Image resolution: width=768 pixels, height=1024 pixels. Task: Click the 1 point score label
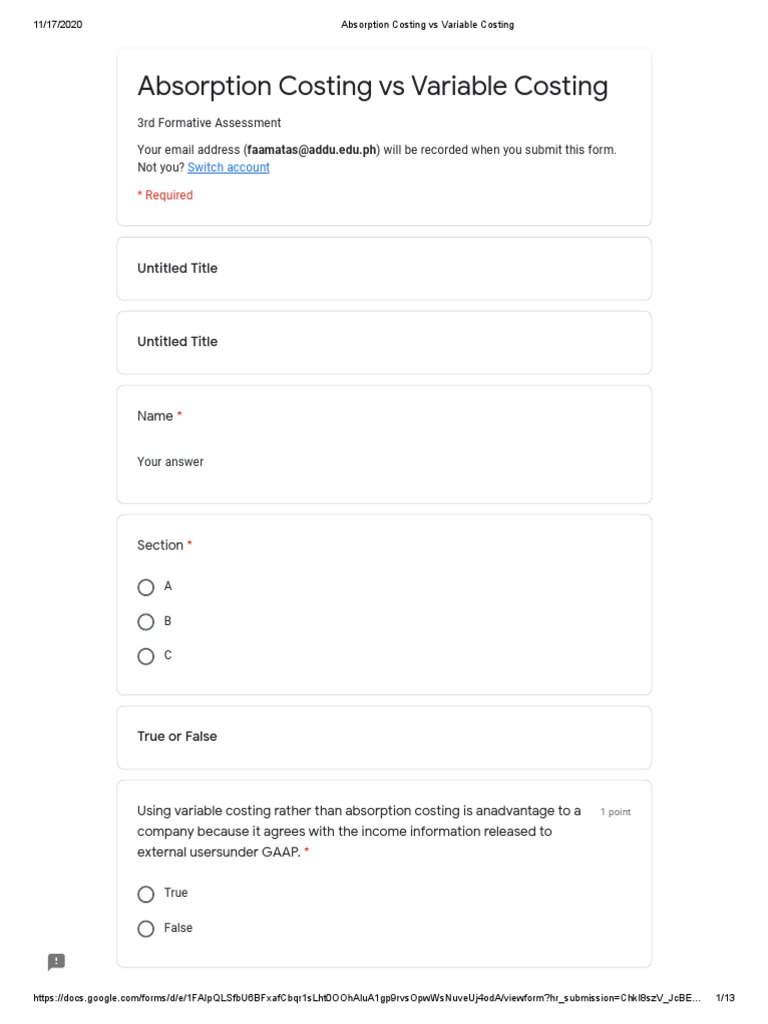pyautogui.click(x=615, y=812)
